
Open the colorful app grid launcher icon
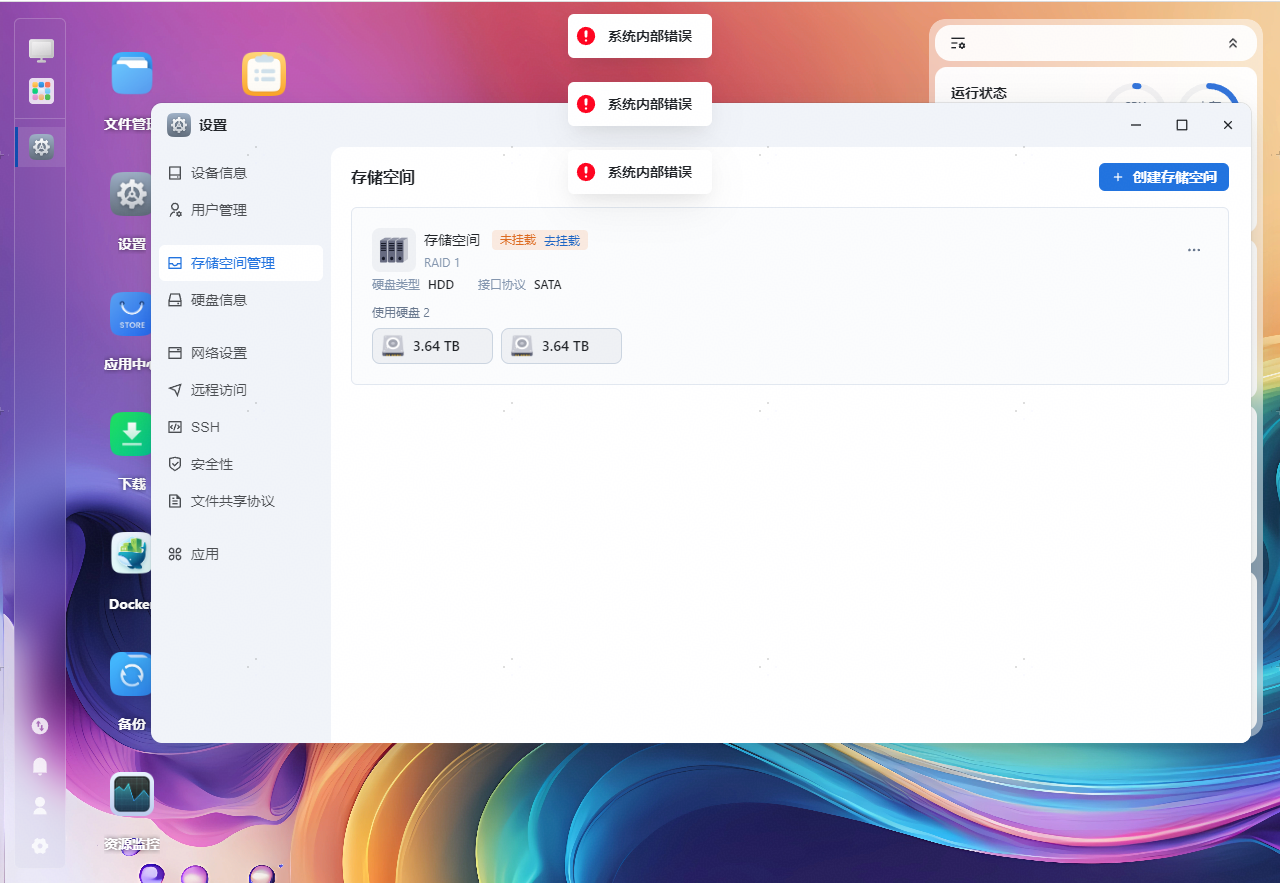41,91
